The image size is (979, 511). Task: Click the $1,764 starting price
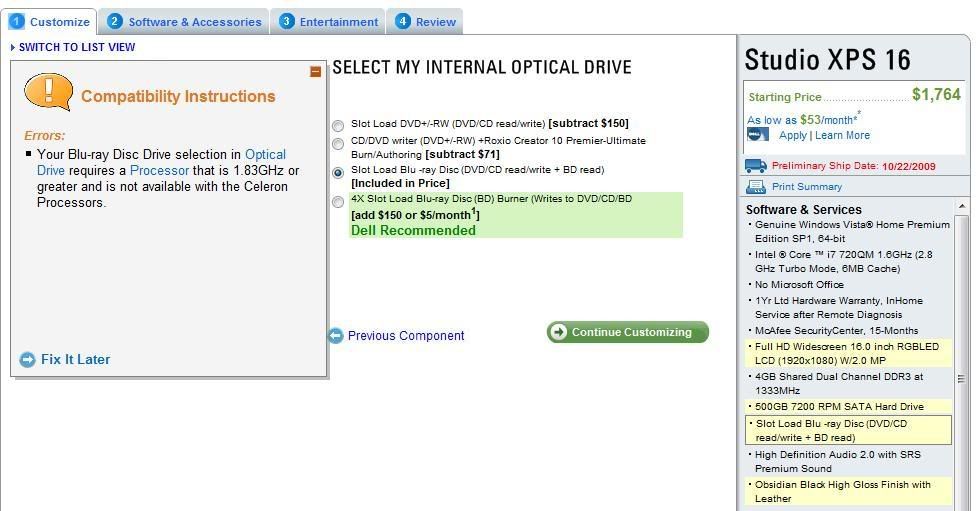click(x=936, y=94)
